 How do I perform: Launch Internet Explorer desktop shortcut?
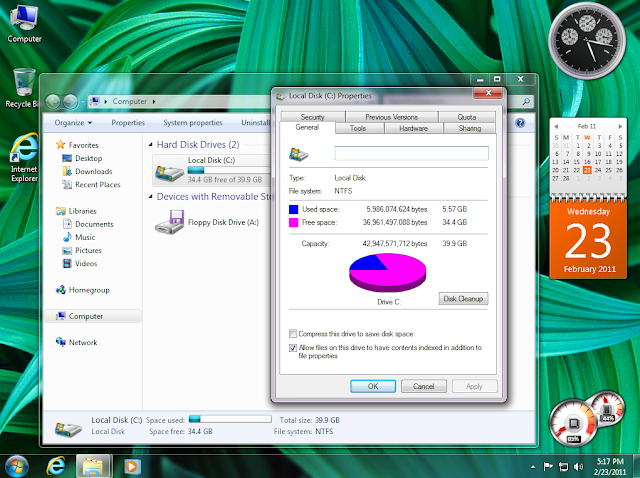click(24, 157)
